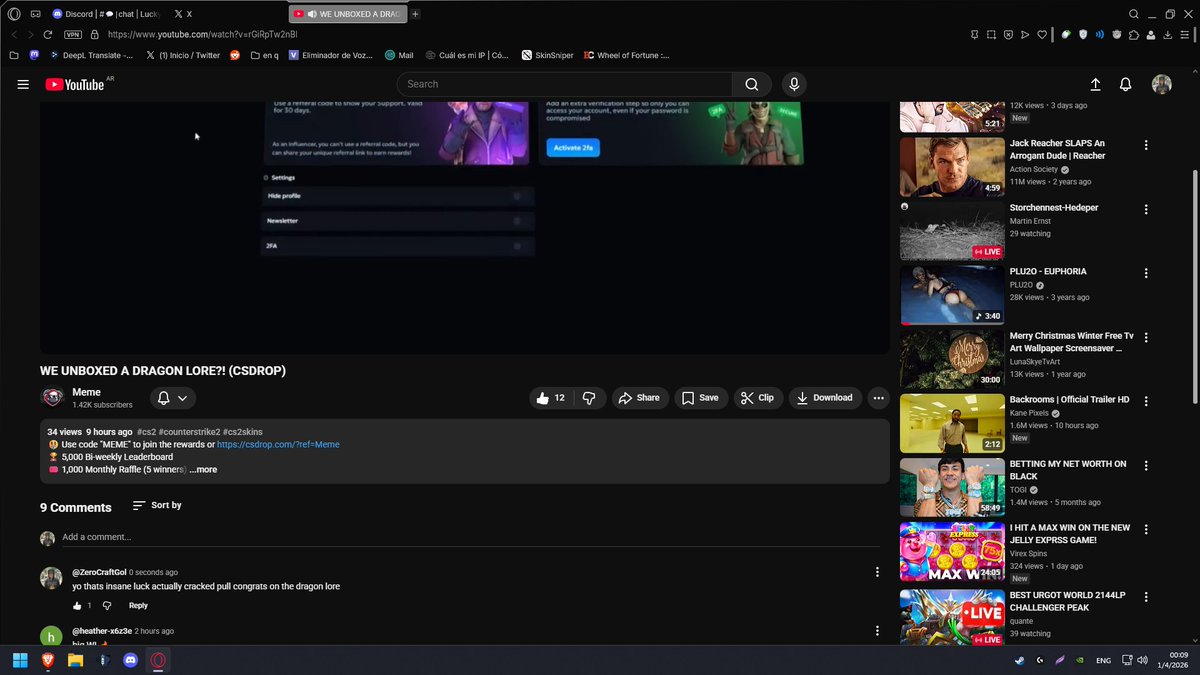Open the Merry Christmas wallpaper video thumbnail
1200x675 pixels.
tap(952, 359)
